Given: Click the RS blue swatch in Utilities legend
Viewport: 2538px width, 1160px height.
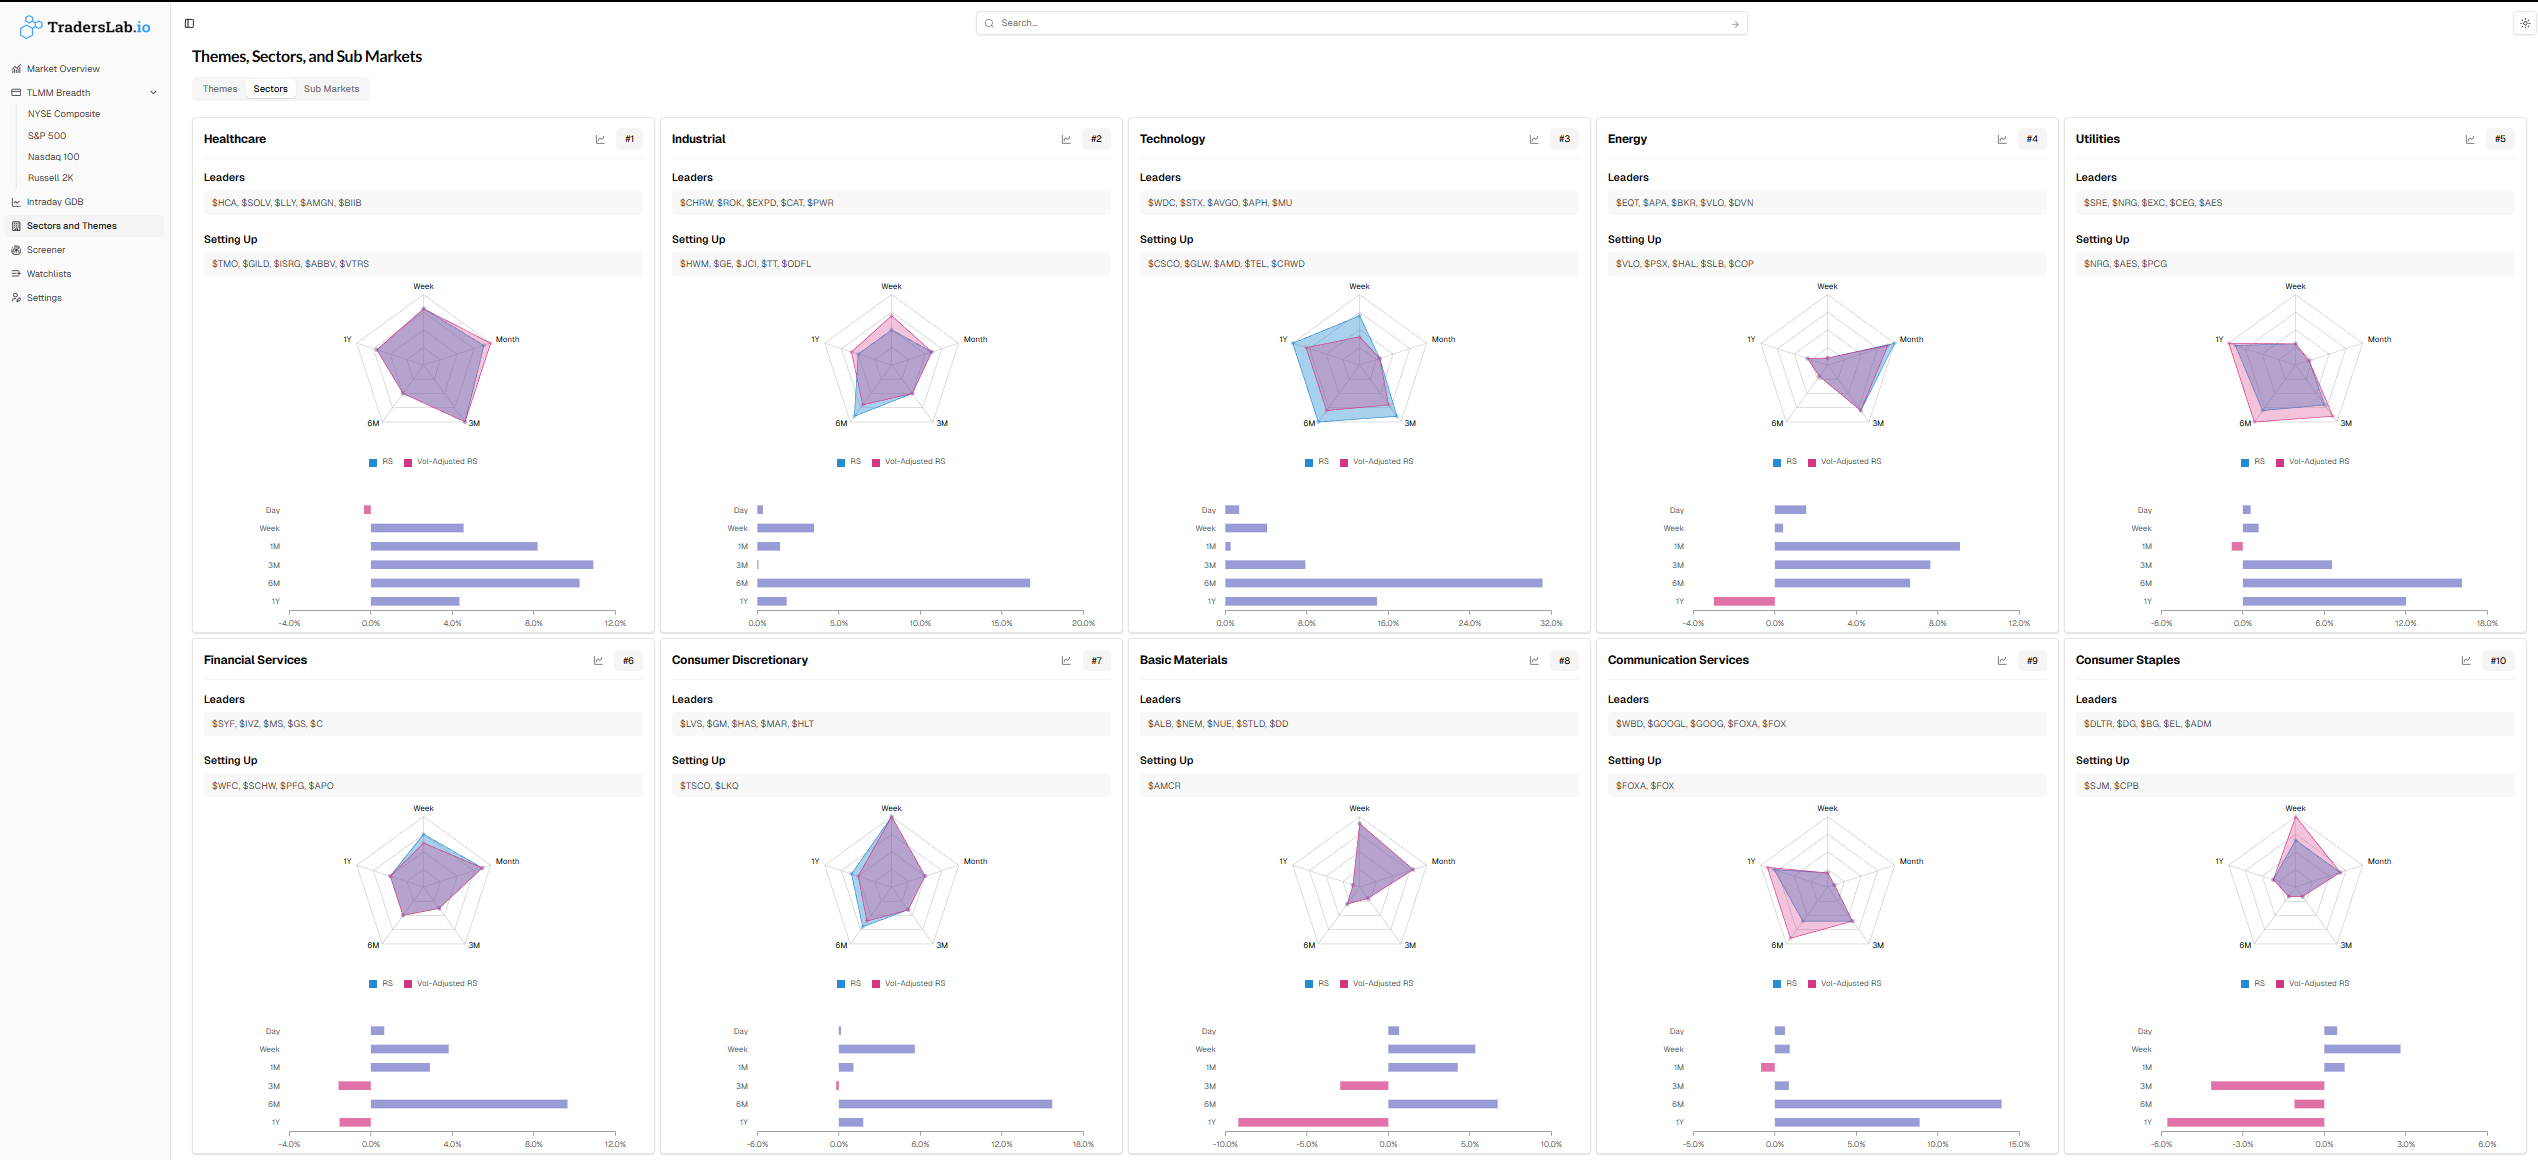Looking at the screenshot, I should tap(2245, 462).
